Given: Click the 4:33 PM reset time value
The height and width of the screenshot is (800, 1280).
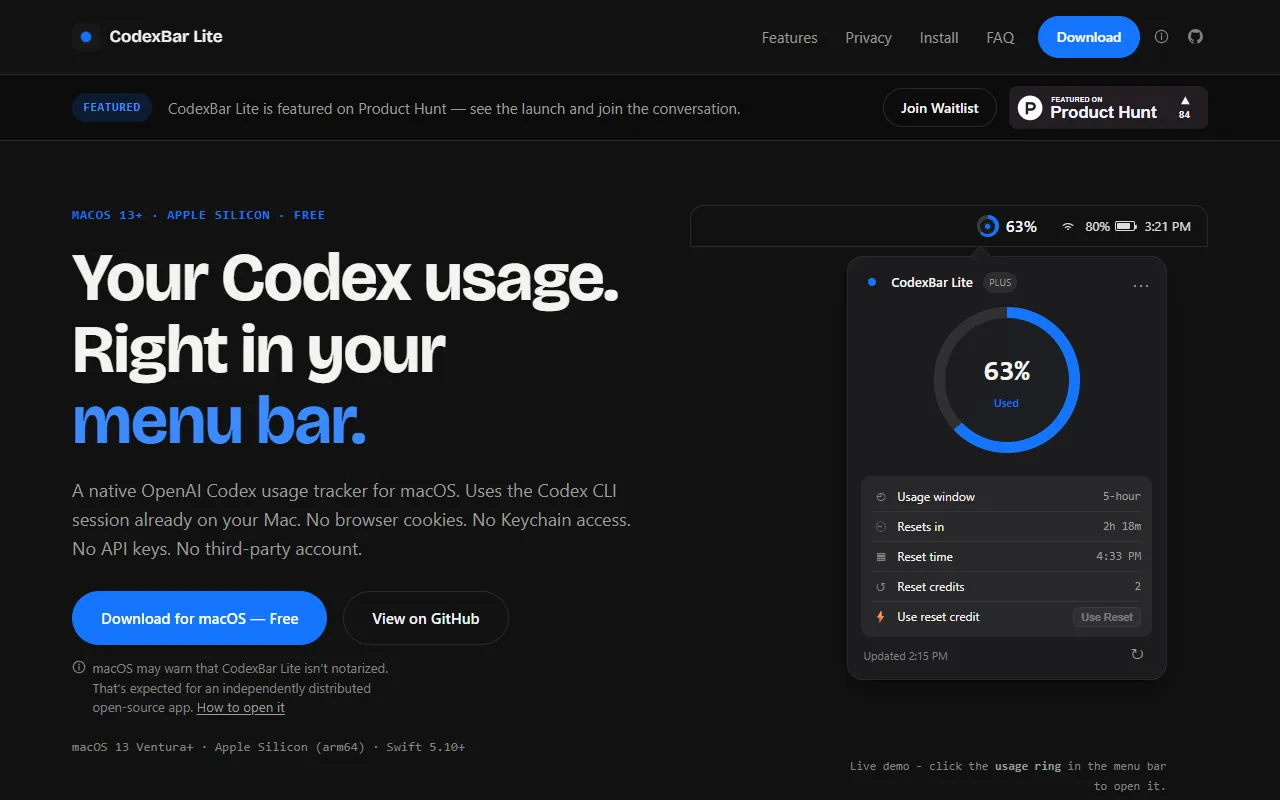Looking at the screenshot, I should click(1119, 556).
